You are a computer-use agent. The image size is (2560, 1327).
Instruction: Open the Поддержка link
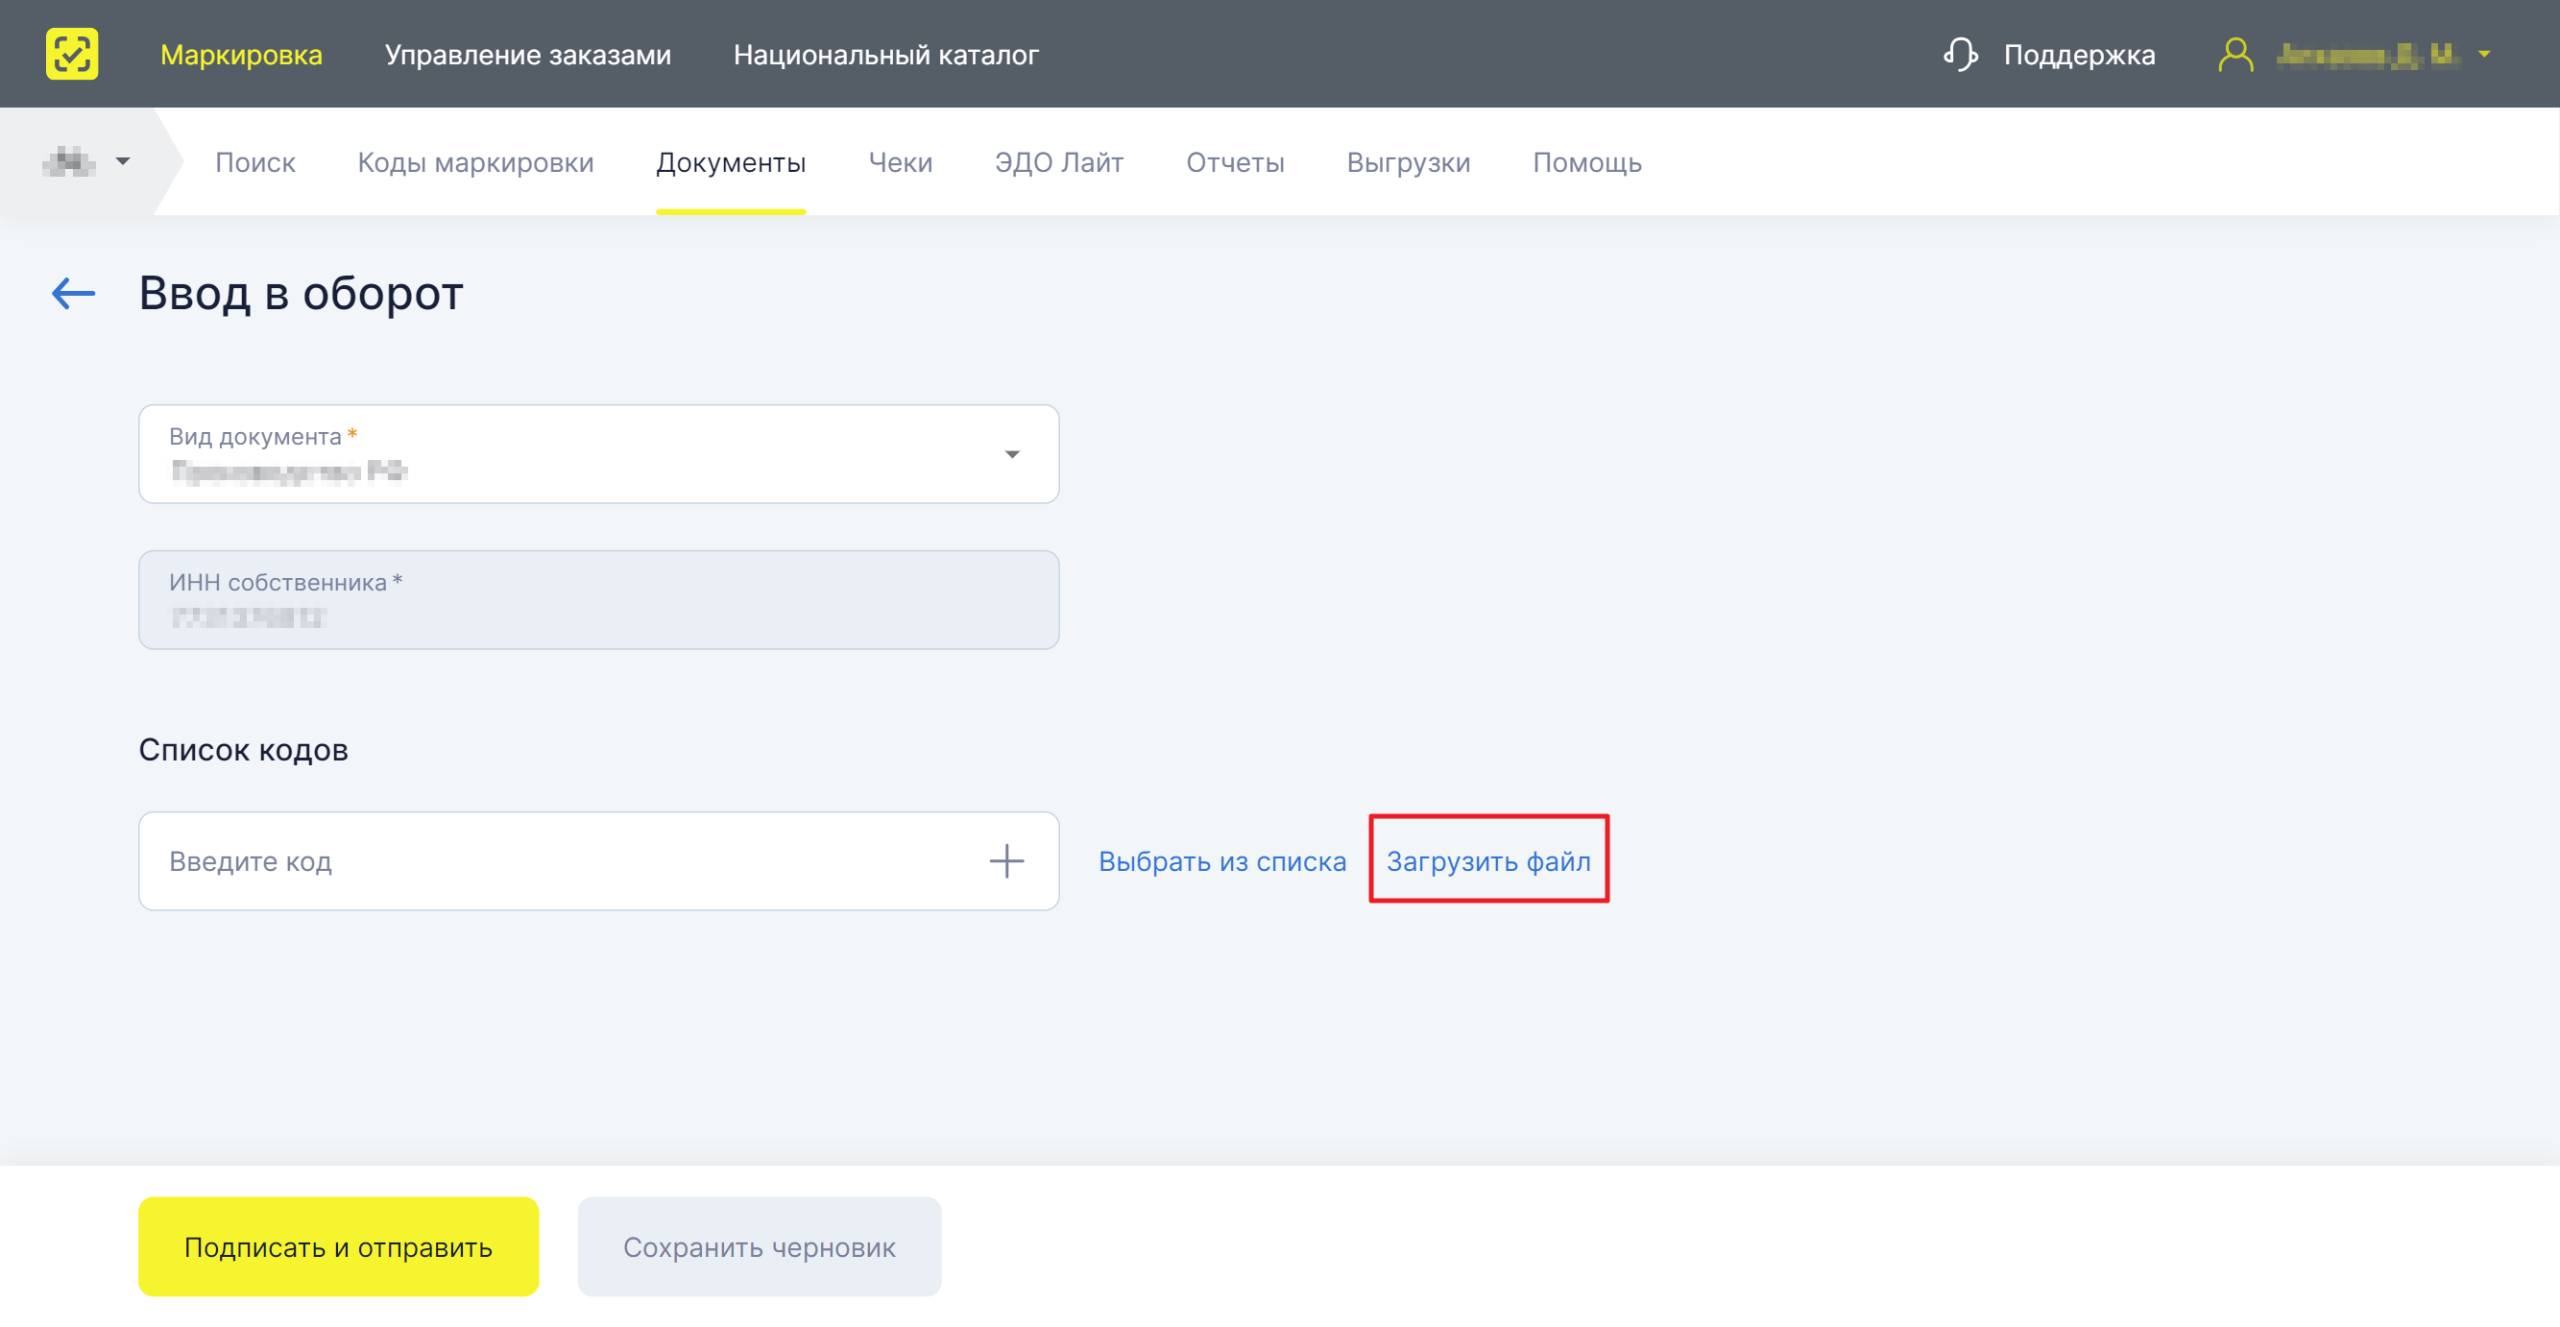click(2079, 55)
